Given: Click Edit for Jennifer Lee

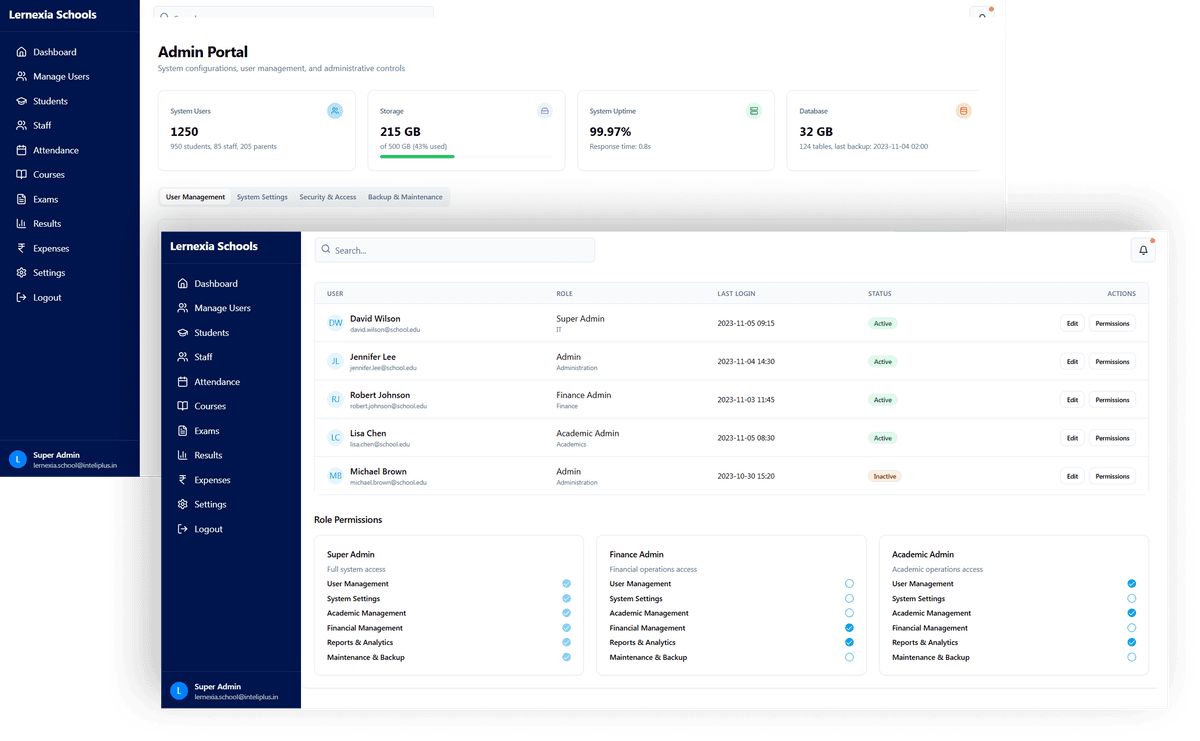Looking at the screenshot, I should (x=1072, y=361).
